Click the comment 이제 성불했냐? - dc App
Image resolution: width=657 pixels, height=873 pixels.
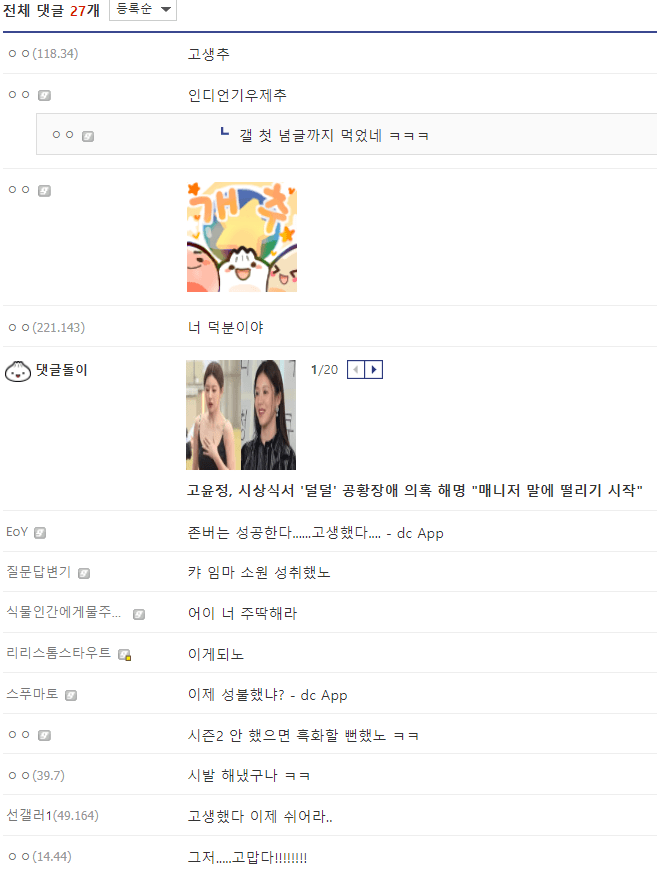[x=268, y=695]
